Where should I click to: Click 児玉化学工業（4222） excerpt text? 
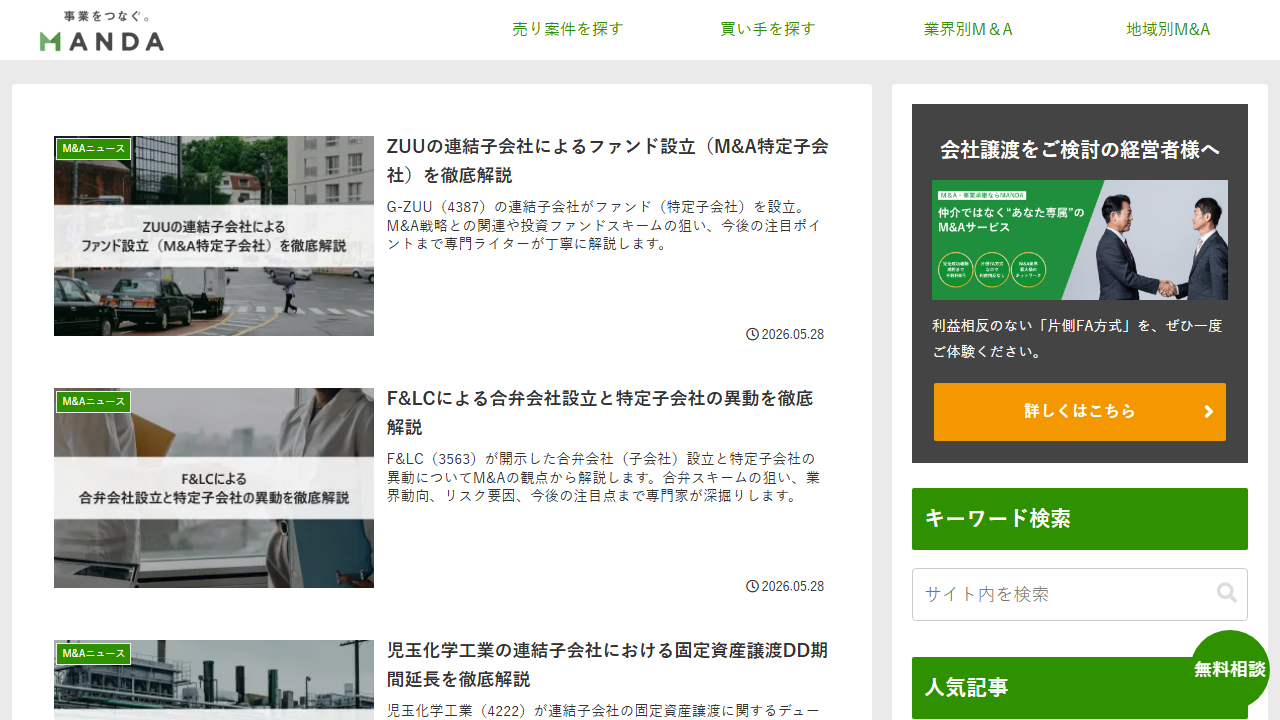(603, 711)
